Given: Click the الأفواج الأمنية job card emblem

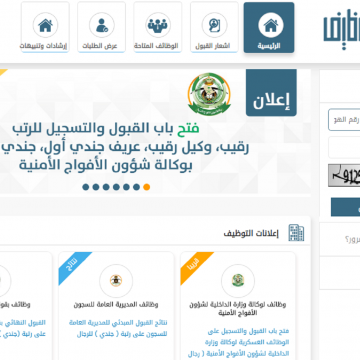Looking at the screenshot, I should coord(238,281).
